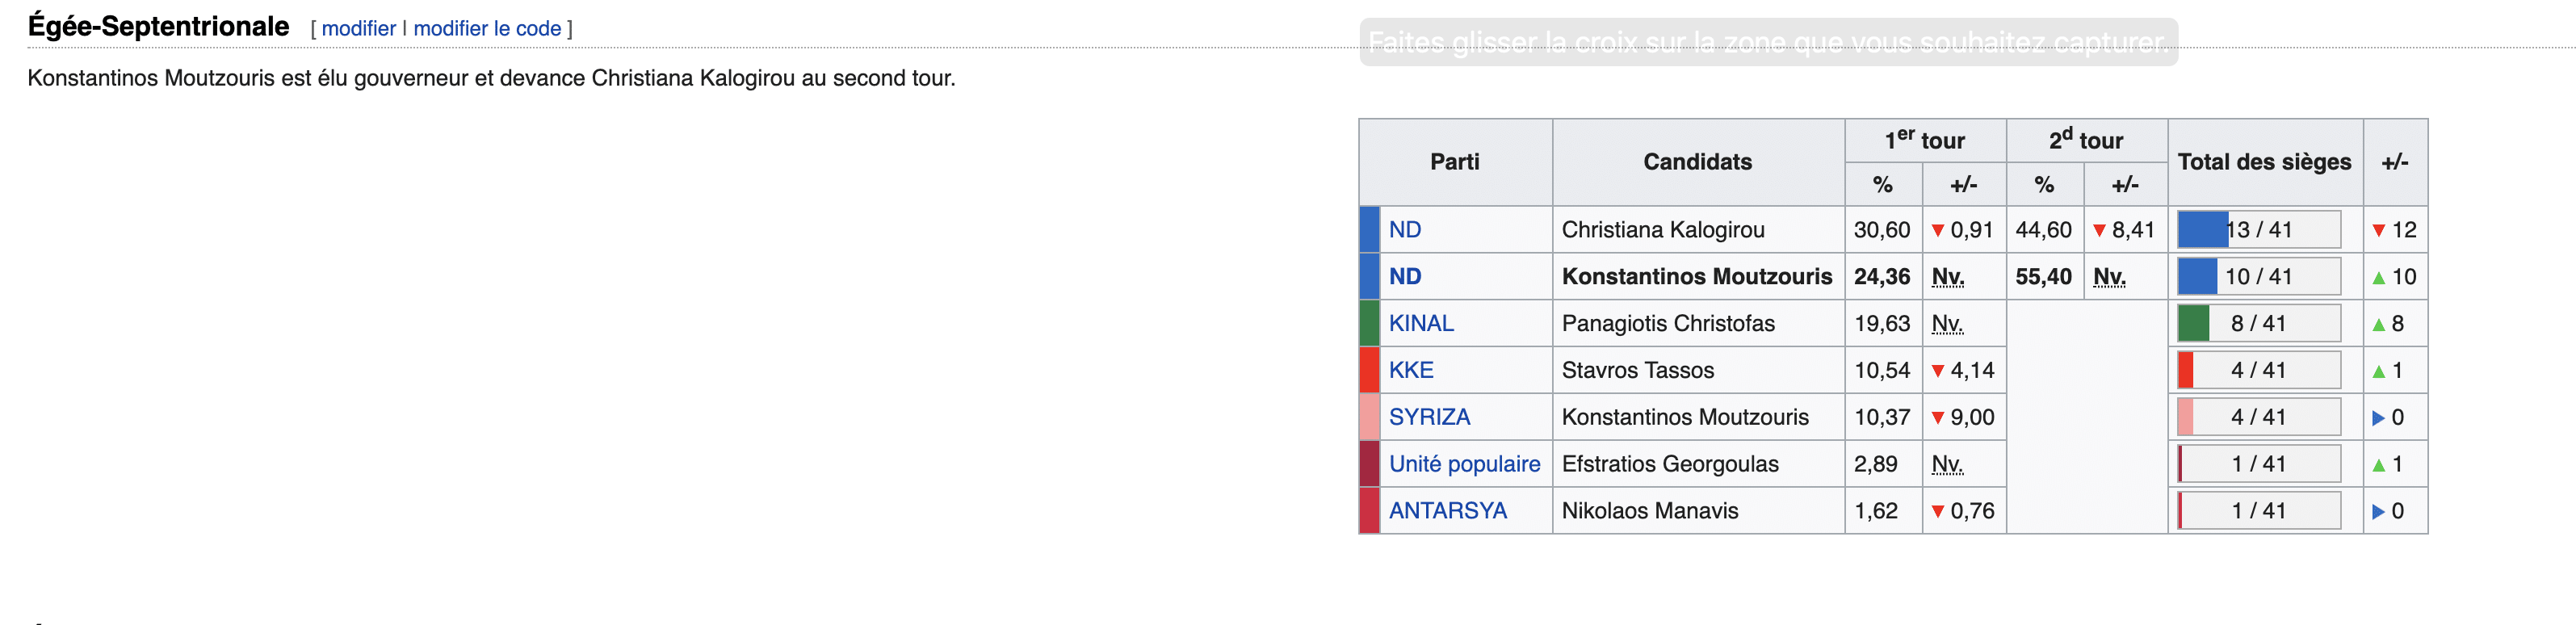Viewport: 2576px width, 625px height.
Task: Open the SYRIZA party link
Action: click(x=1429, y=418)
